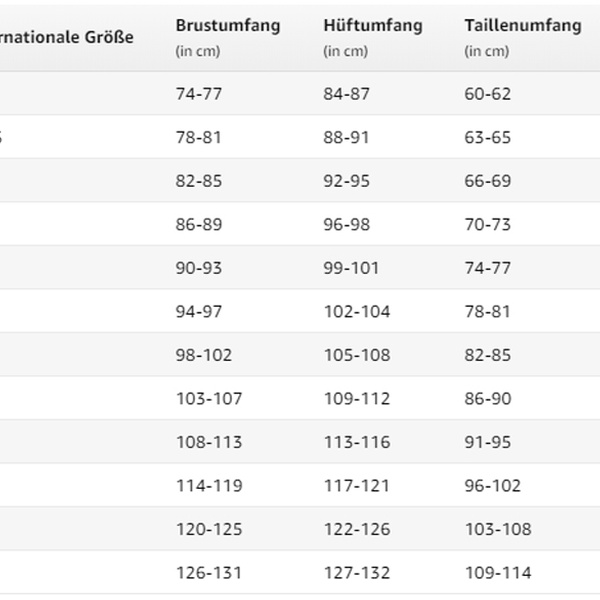Viewport: 600px width, 600px height.
Task: Click the 91-95 Taillenumfang cell
Action: (487, 442)
